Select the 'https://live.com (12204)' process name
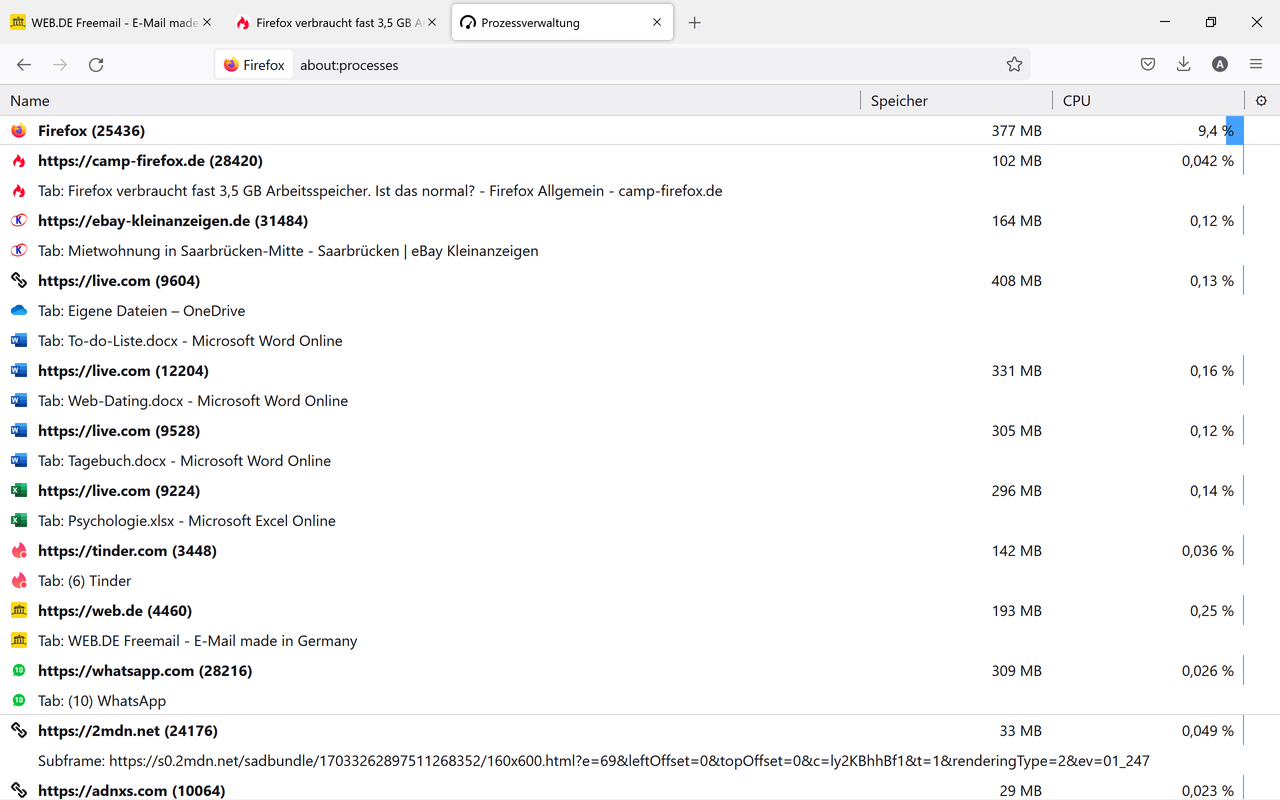1280x800 pixels. [123, 371]
